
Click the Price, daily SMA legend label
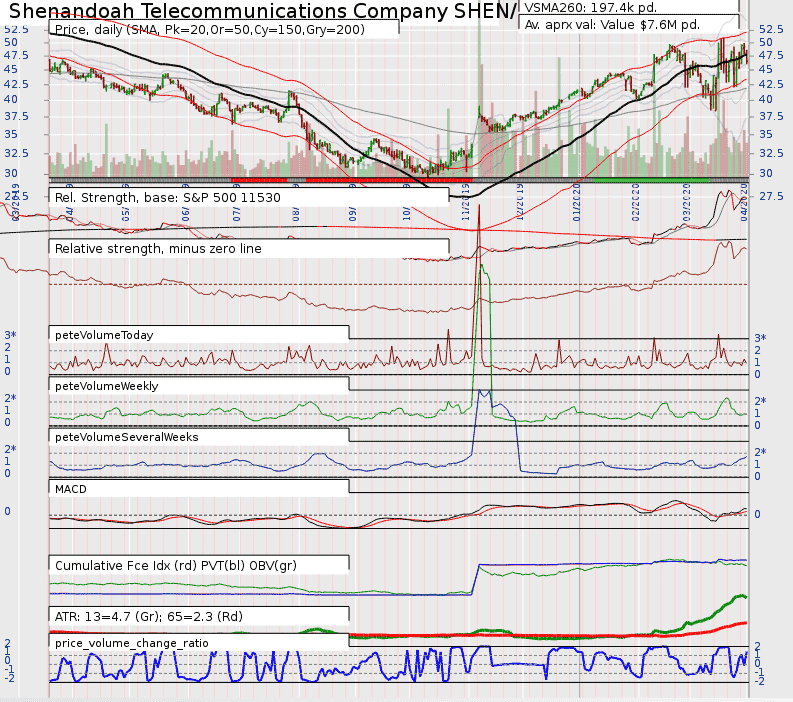tap(209, 30)
